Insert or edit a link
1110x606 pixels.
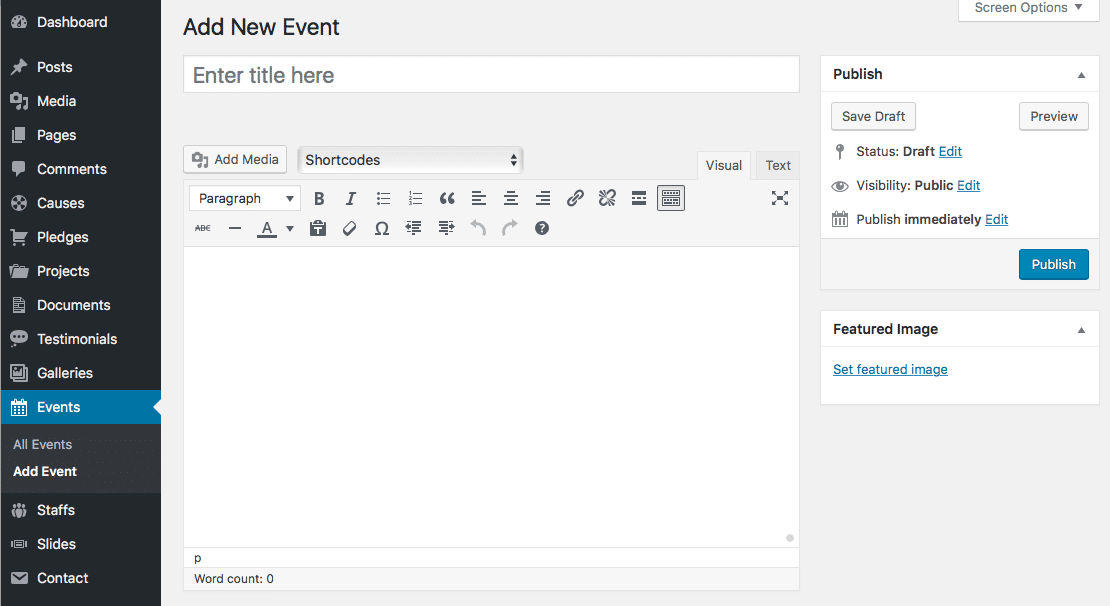coord(575,199)
